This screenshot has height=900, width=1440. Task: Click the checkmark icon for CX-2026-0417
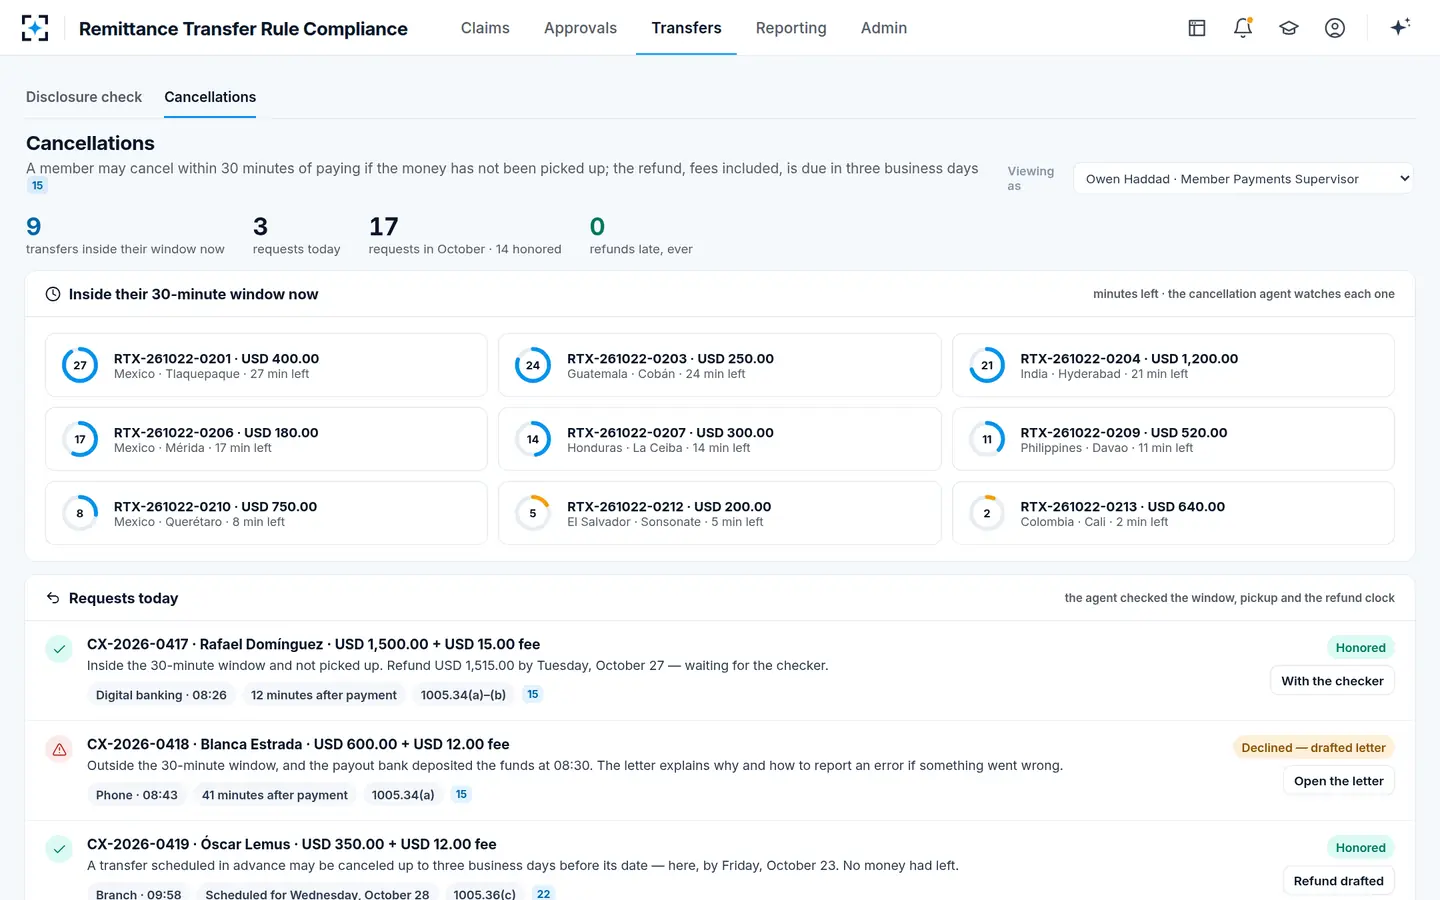59,649
